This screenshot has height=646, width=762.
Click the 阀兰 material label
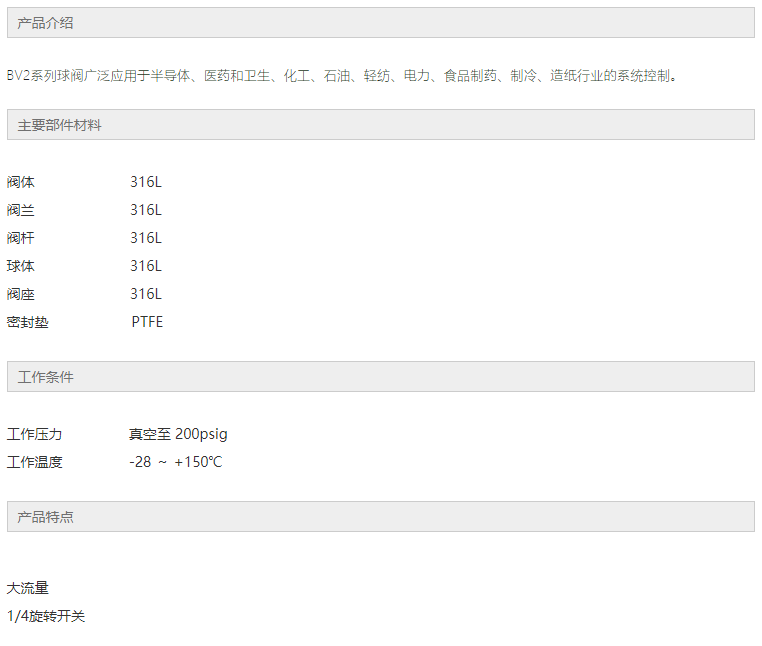point(21,210)
